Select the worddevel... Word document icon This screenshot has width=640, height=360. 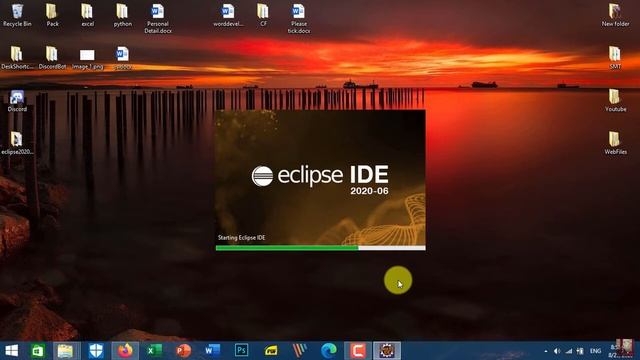[x=228, y=15]
